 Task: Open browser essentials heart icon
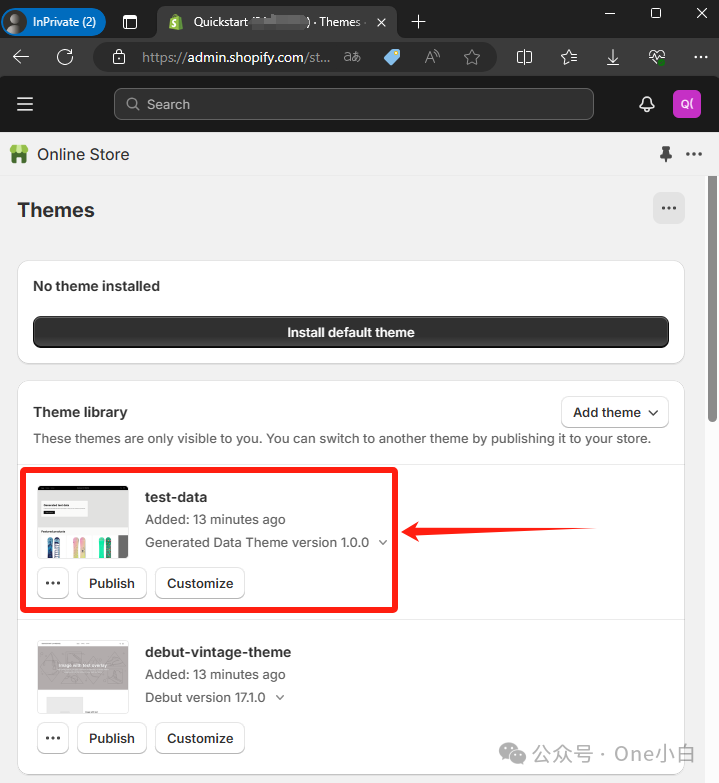[657, 57]
